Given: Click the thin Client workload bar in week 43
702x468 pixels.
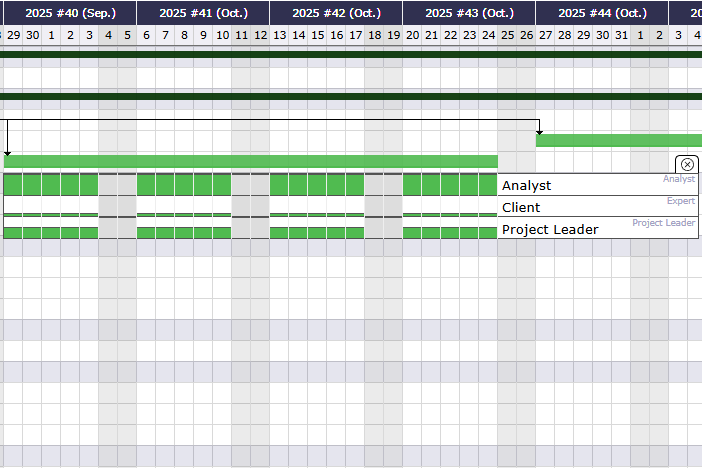Looking at the screenshot, I should [x=450, y=214].
